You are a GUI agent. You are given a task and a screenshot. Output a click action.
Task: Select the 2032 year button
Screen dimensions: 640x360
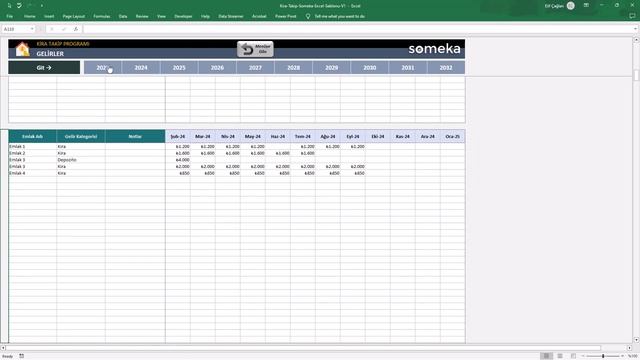pos(446,68)
